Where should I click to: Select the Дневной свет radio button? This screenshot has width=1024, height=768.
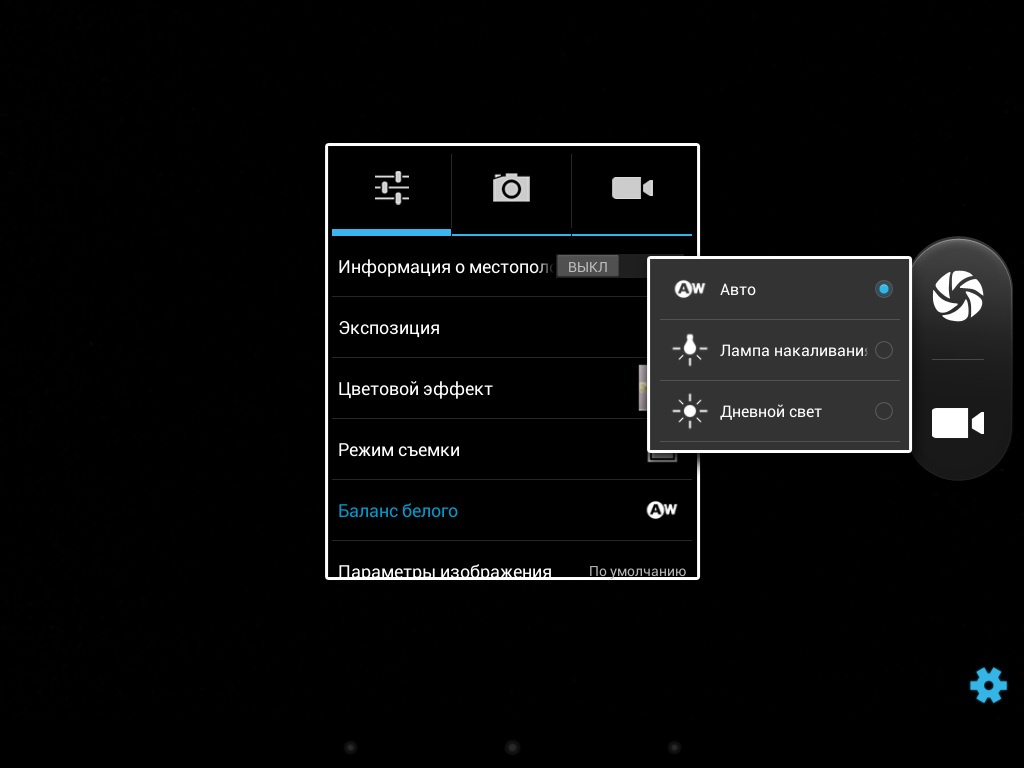[883, 411]
